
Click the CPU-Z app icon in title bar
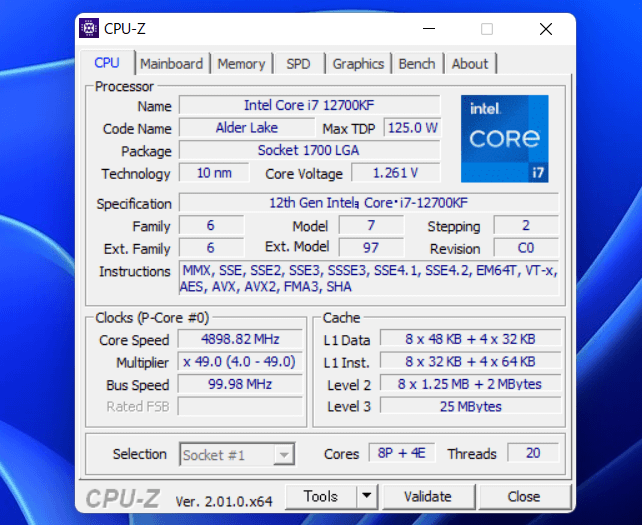click(x=89, y=28)
